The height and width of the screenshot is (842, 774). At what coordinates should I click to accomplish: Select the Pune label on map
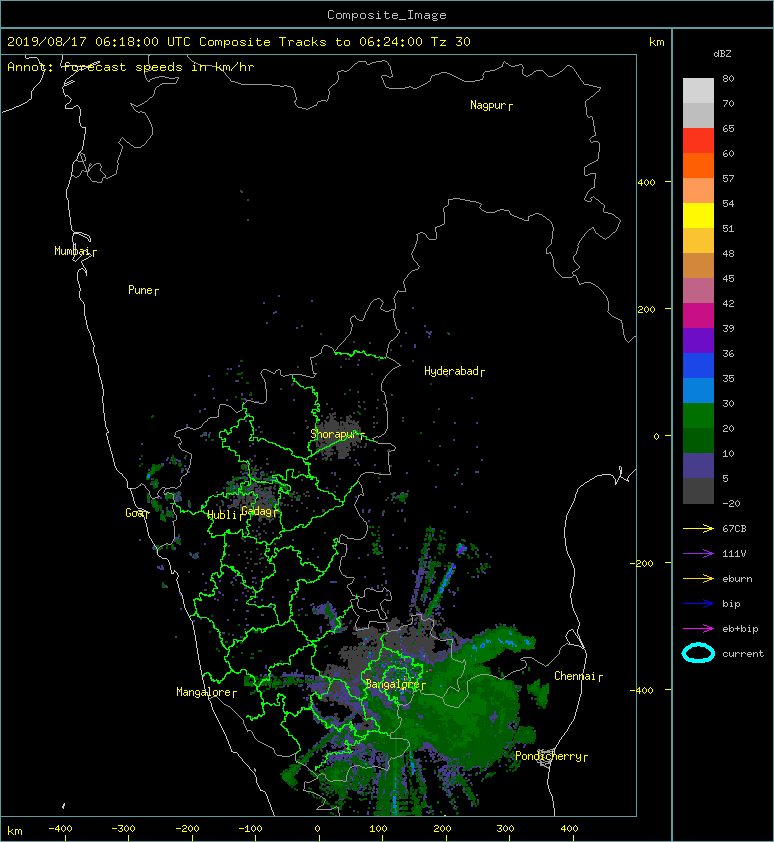coord(141,290)
